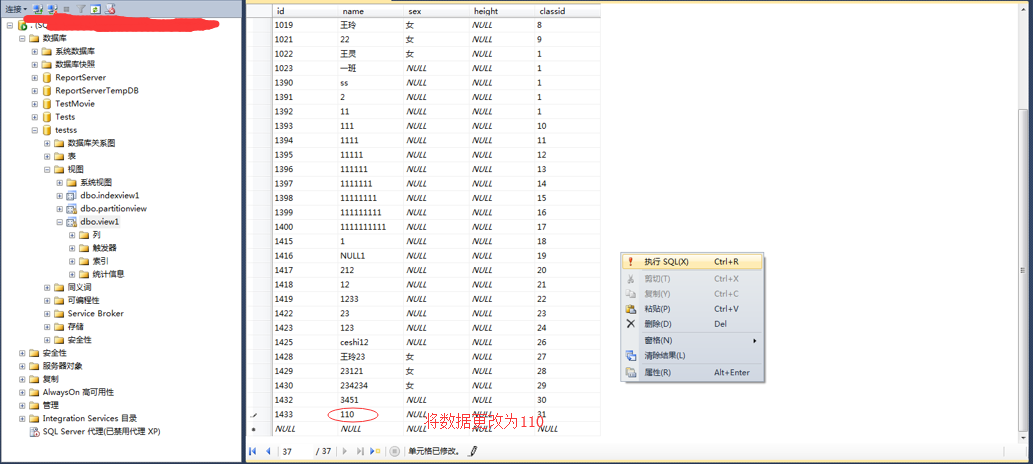Screen dimensions: 1033x464
Task: Select the 可编程性 folder
Action: click(x=84, y=301)
